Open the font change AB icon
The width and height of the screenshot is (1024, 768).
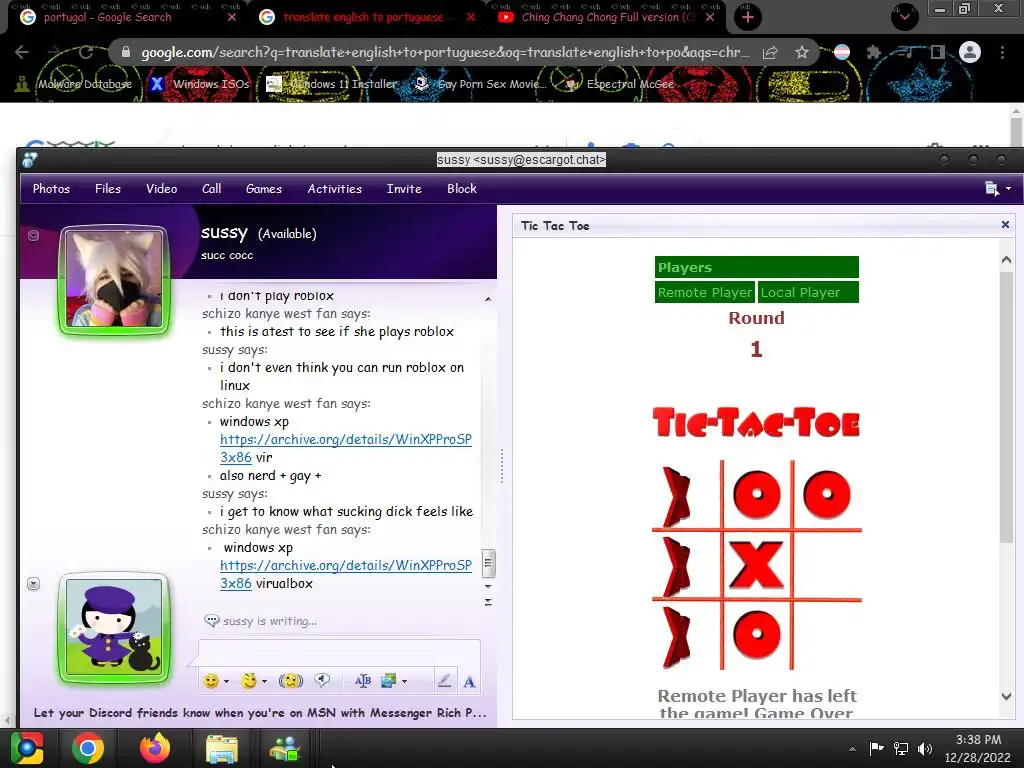click(x=362, y=681)
